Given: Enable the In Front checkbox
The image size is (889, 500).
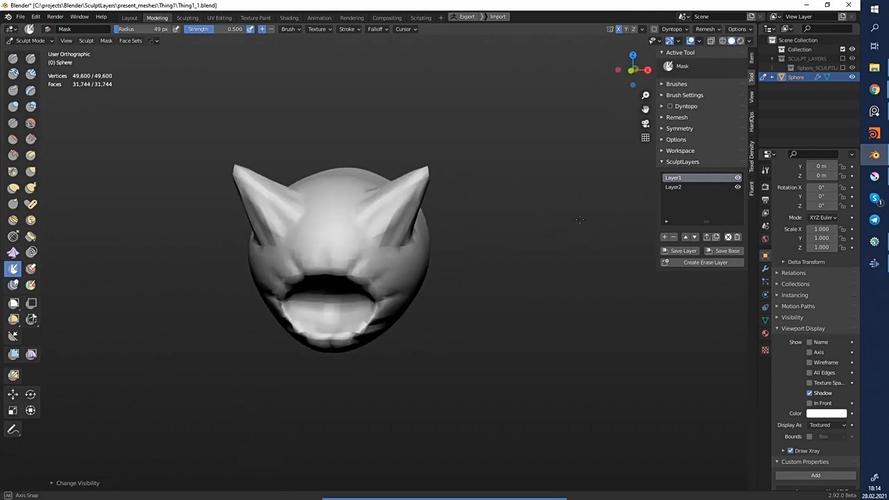Looking at the screenshot, I should (809, 403).
